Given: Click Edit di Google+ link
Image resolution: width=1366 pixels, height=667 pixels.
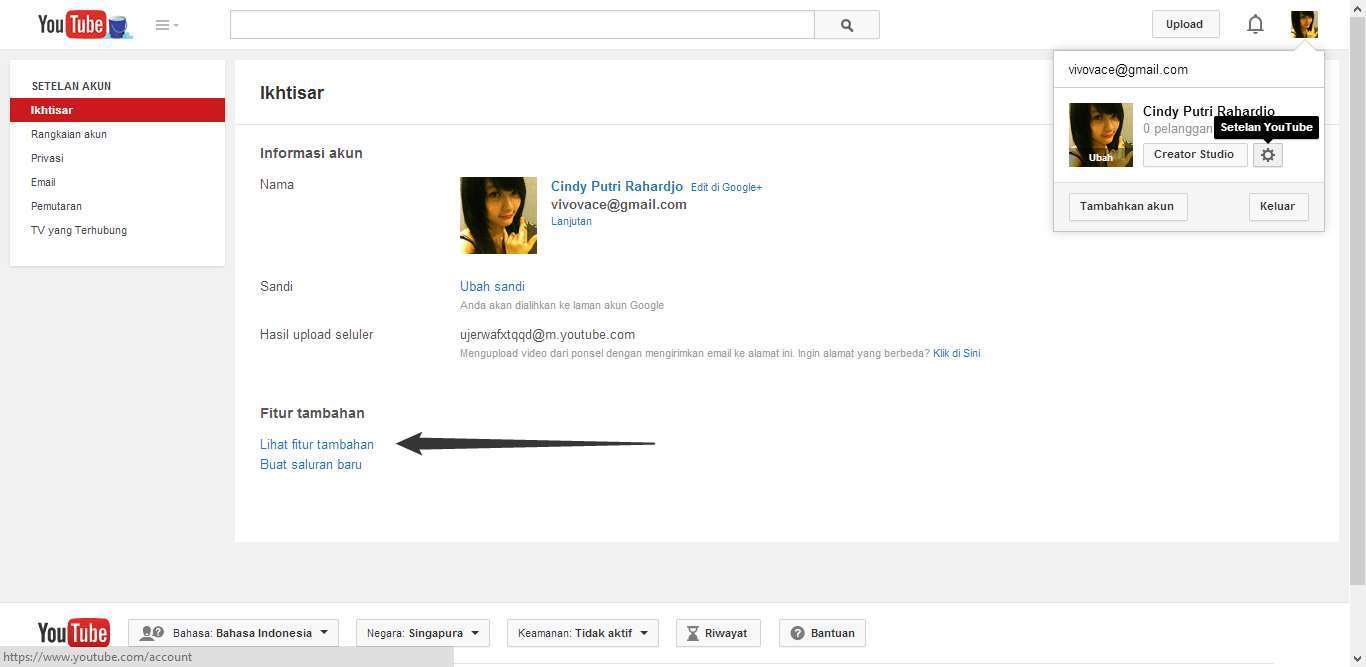Looking at the screenshot, I should click(x=726, y=187).
